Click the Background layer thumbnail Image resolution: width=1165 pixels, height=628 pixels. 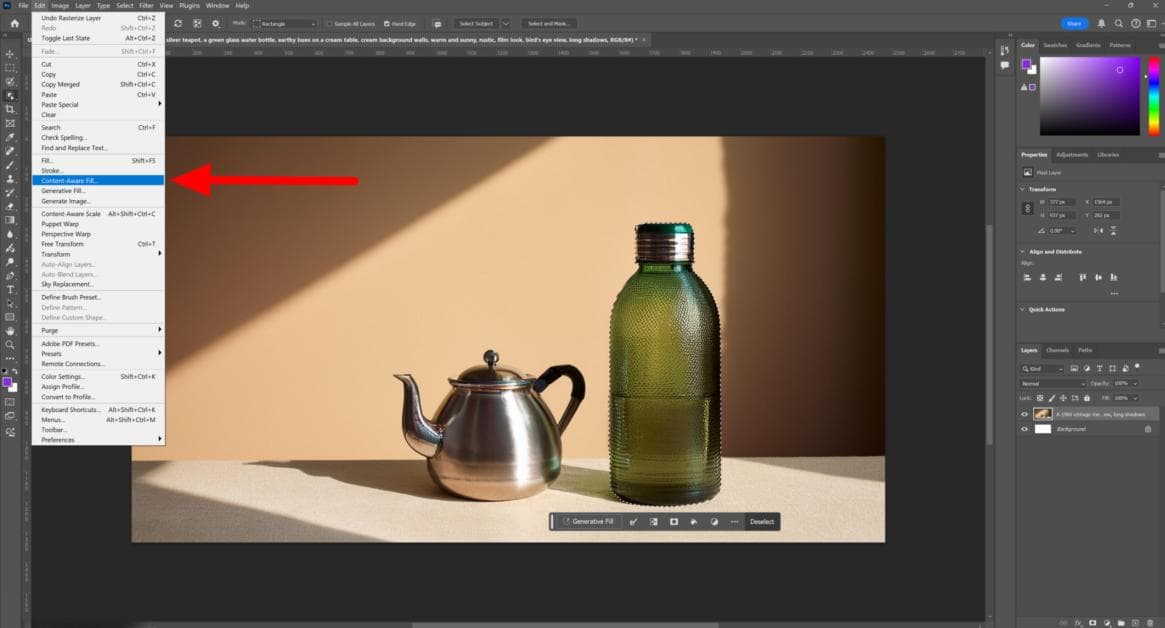pos(1043,429)
